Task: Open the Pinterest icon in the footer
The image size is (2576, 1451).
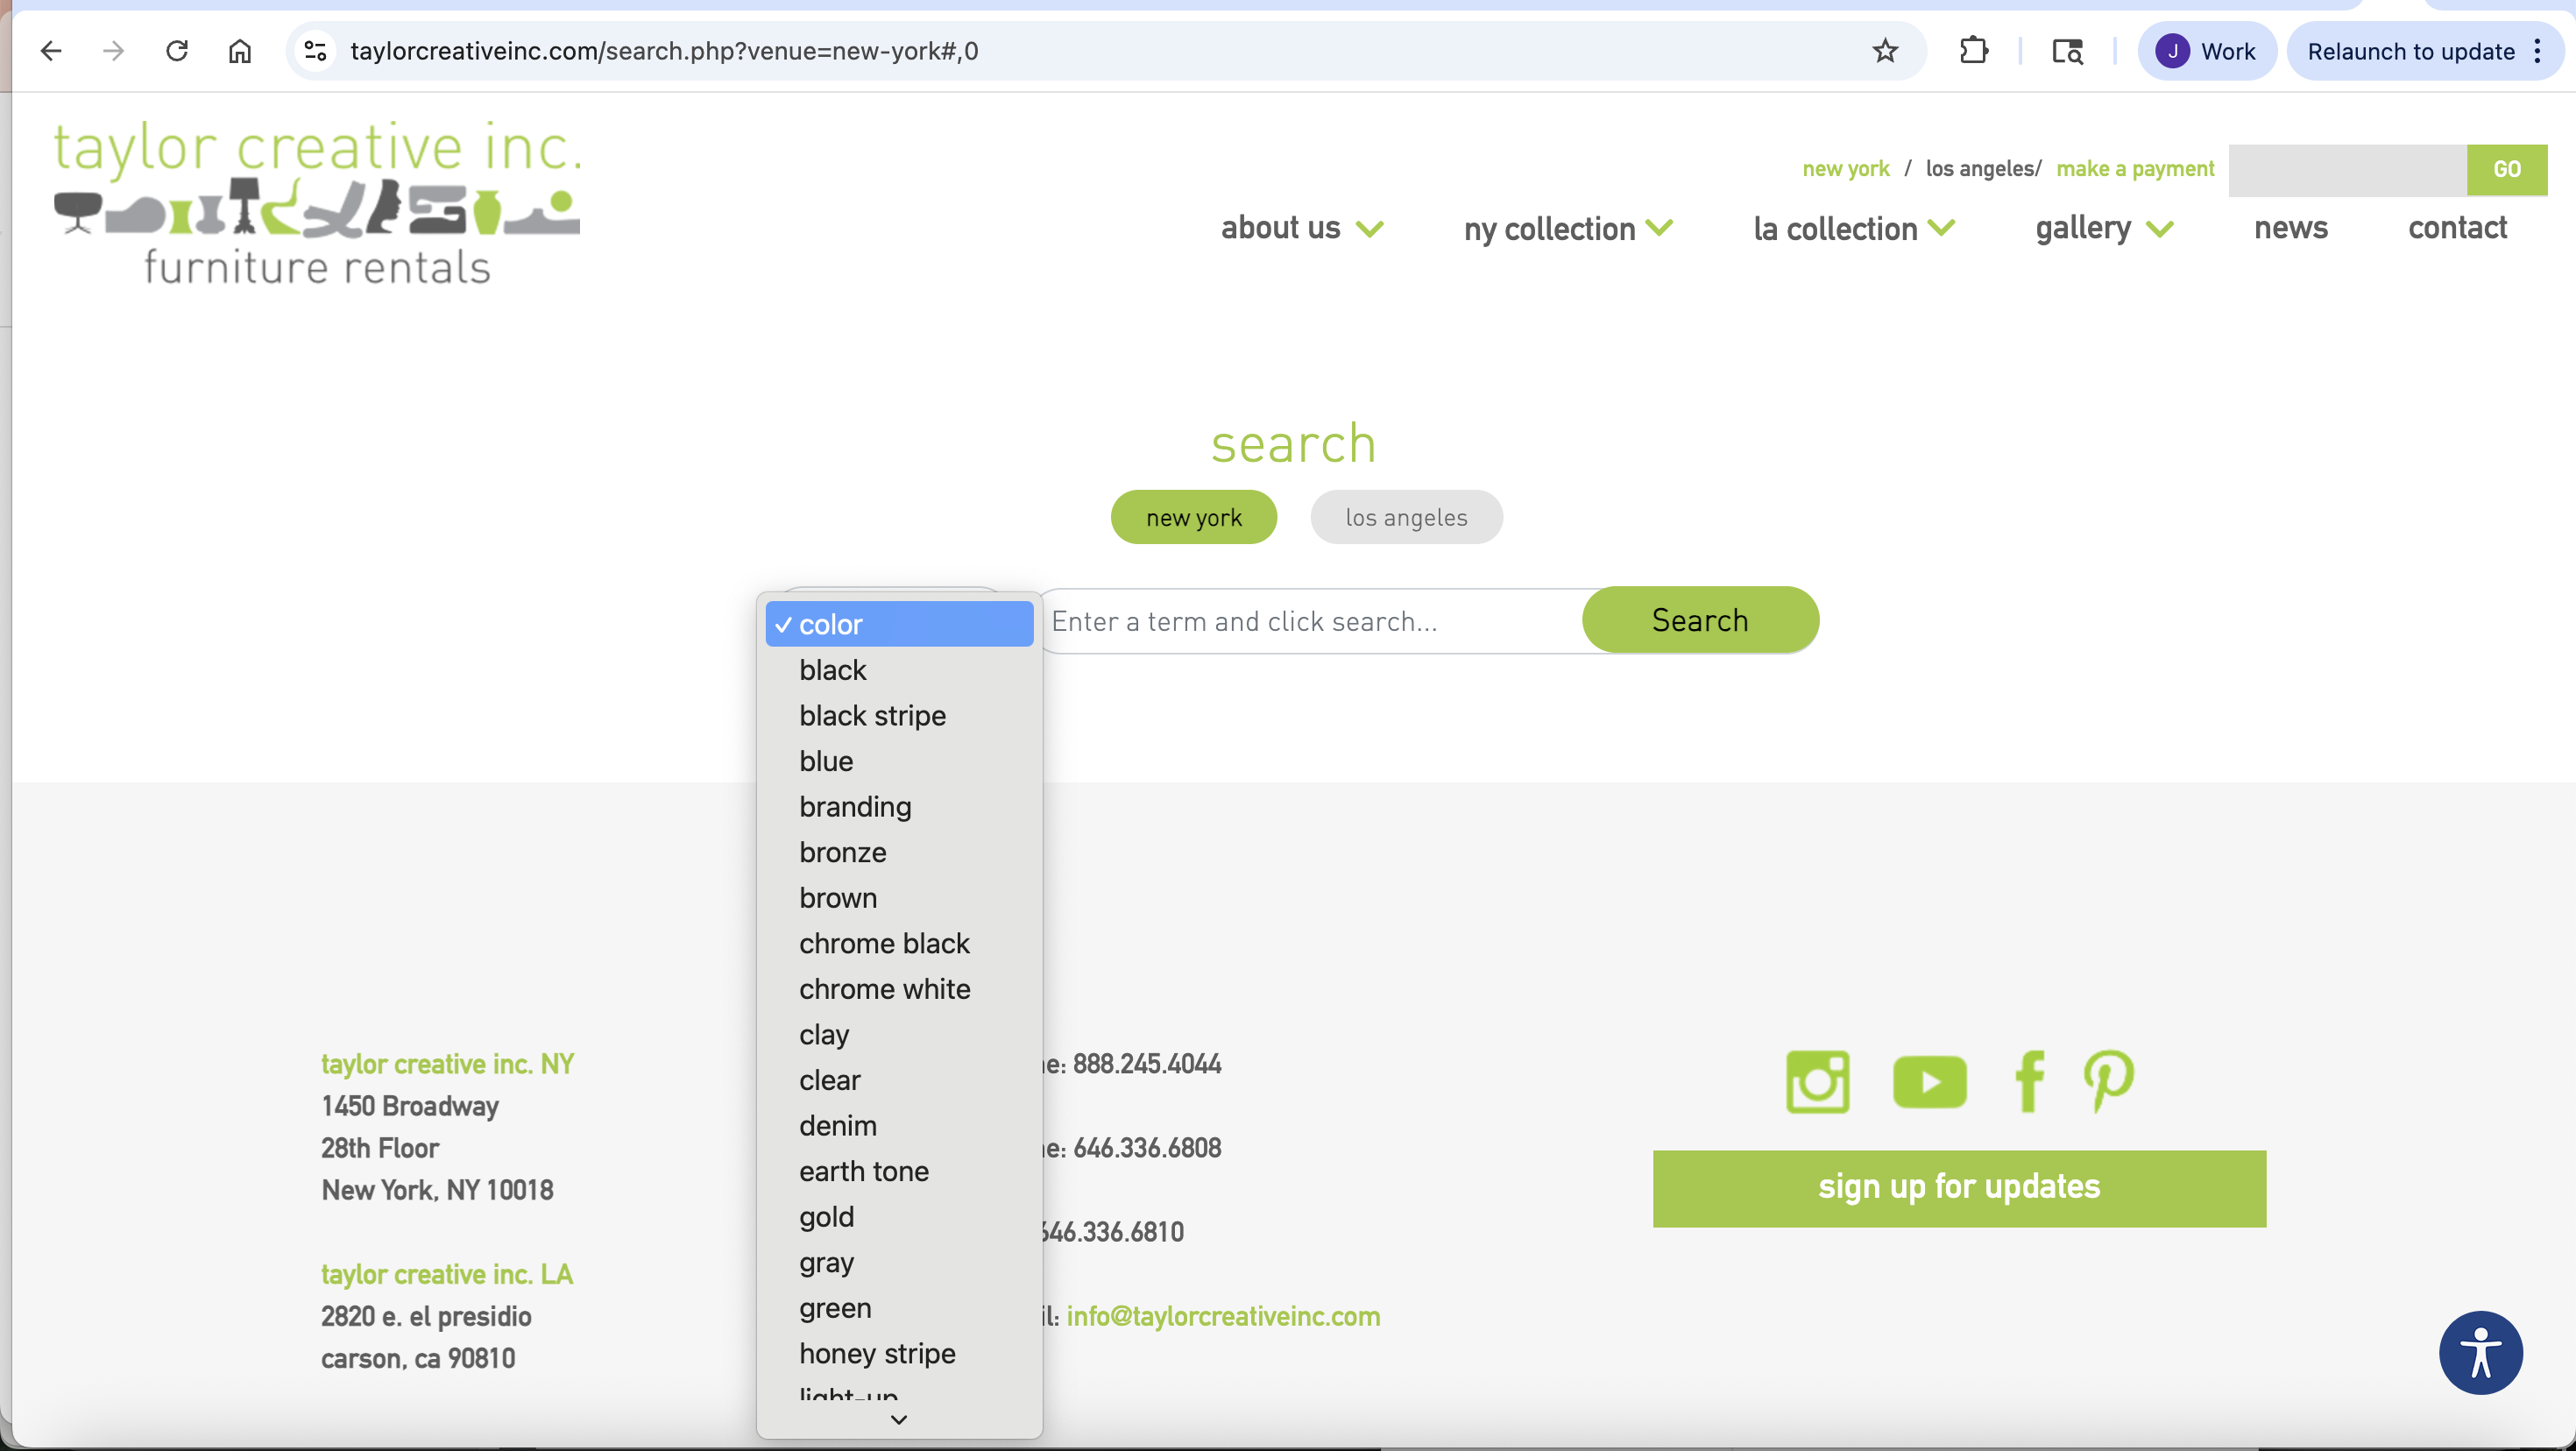Action: click(2109, 1081)
